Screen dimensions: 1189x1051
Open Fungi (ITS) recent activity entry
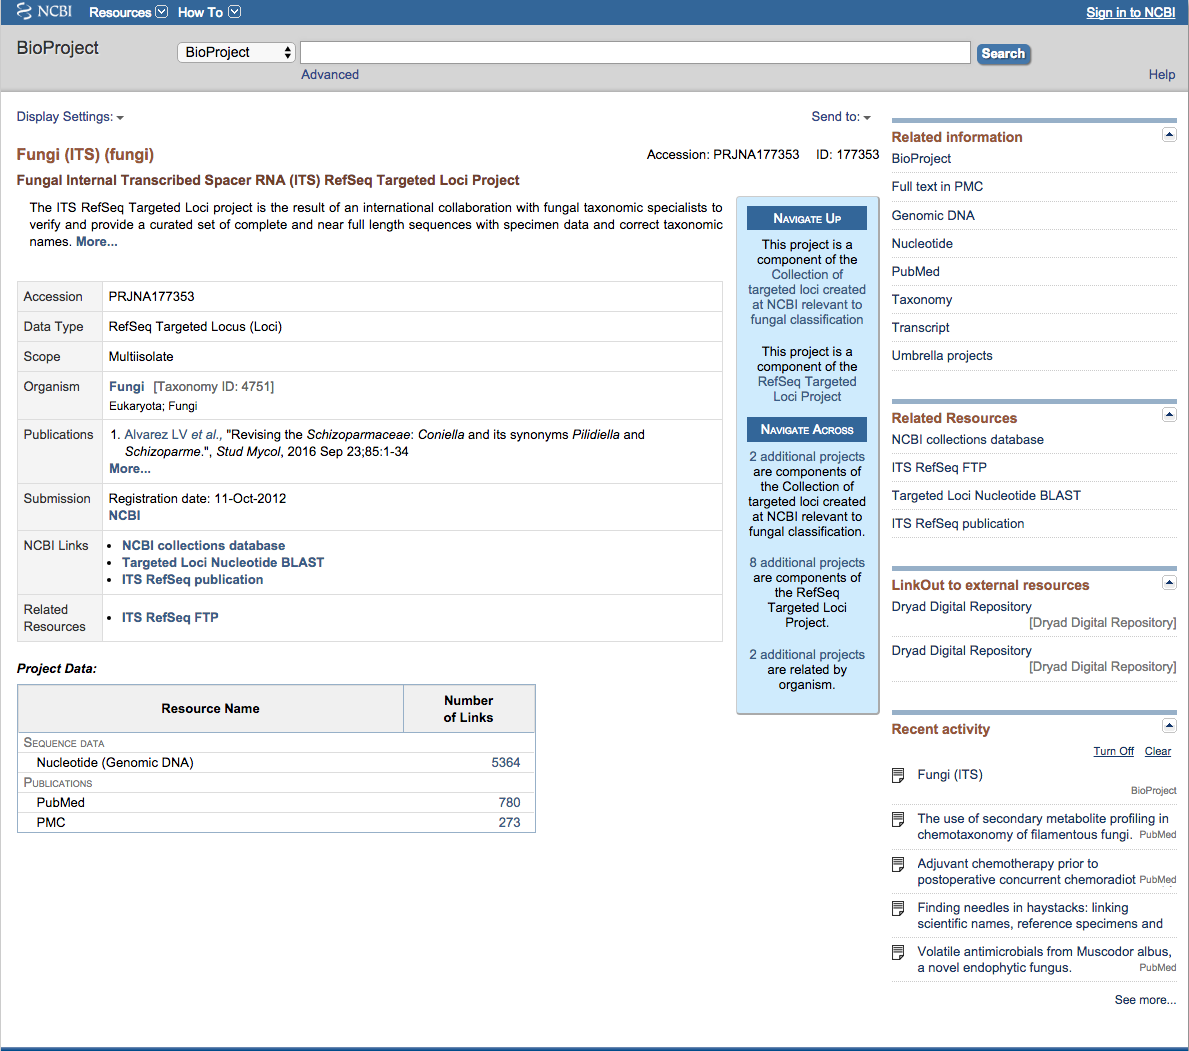coord(949,775)
